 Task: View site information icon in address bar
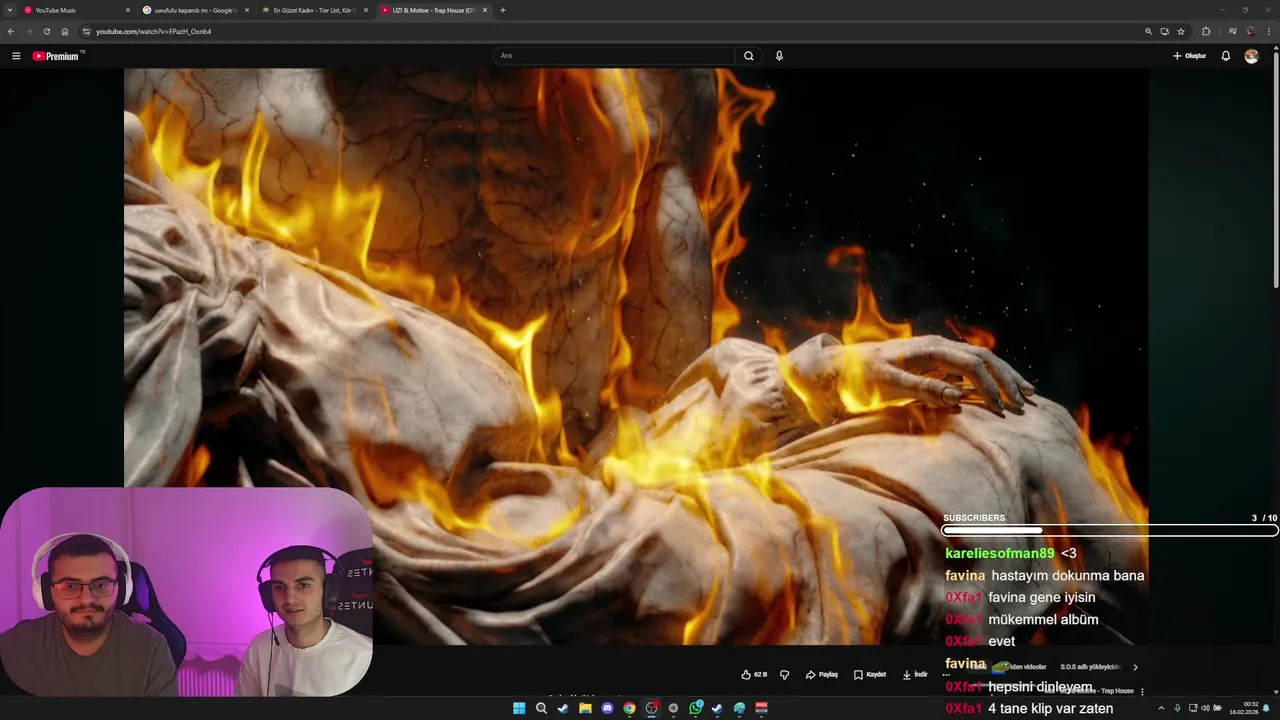click(87, 31)
